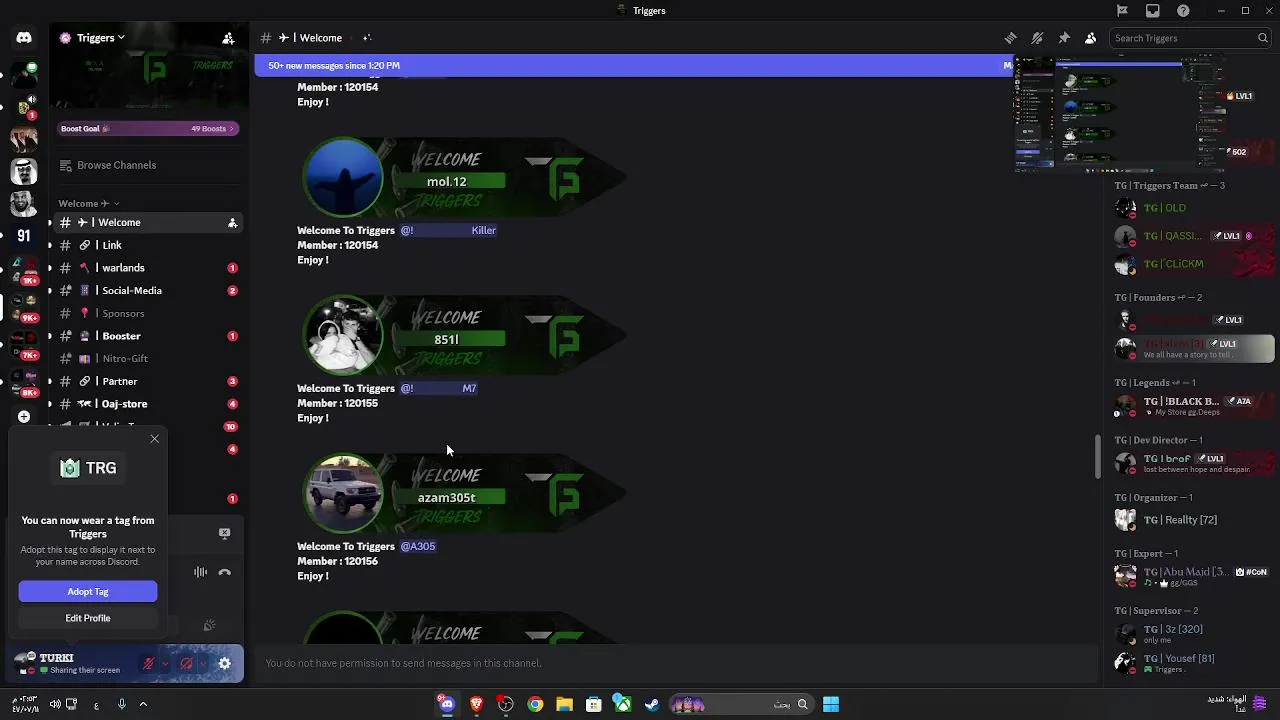
Task: Disconnect from voice call icon
Action: tap(224, 572)
